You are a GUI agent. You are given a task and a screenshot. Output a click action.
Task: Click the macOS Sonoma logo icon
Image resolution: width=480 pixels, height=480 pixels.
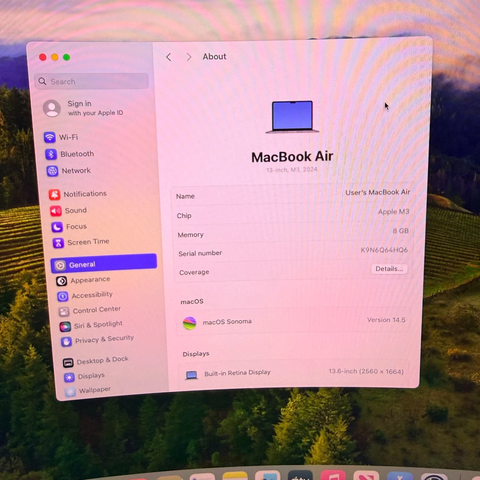(189, 323)
